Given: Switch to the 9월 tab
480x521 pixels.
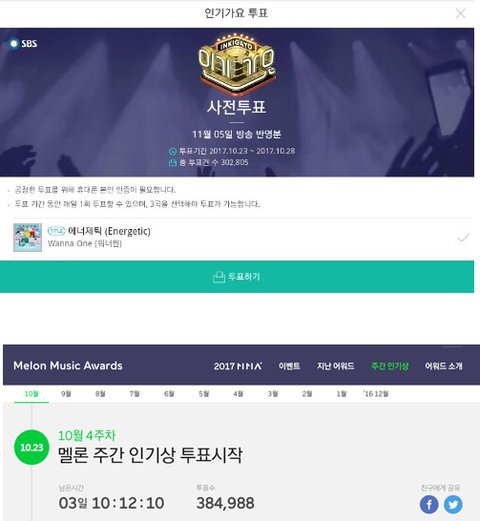Looking at the screenshot, I should click(66, 394).
